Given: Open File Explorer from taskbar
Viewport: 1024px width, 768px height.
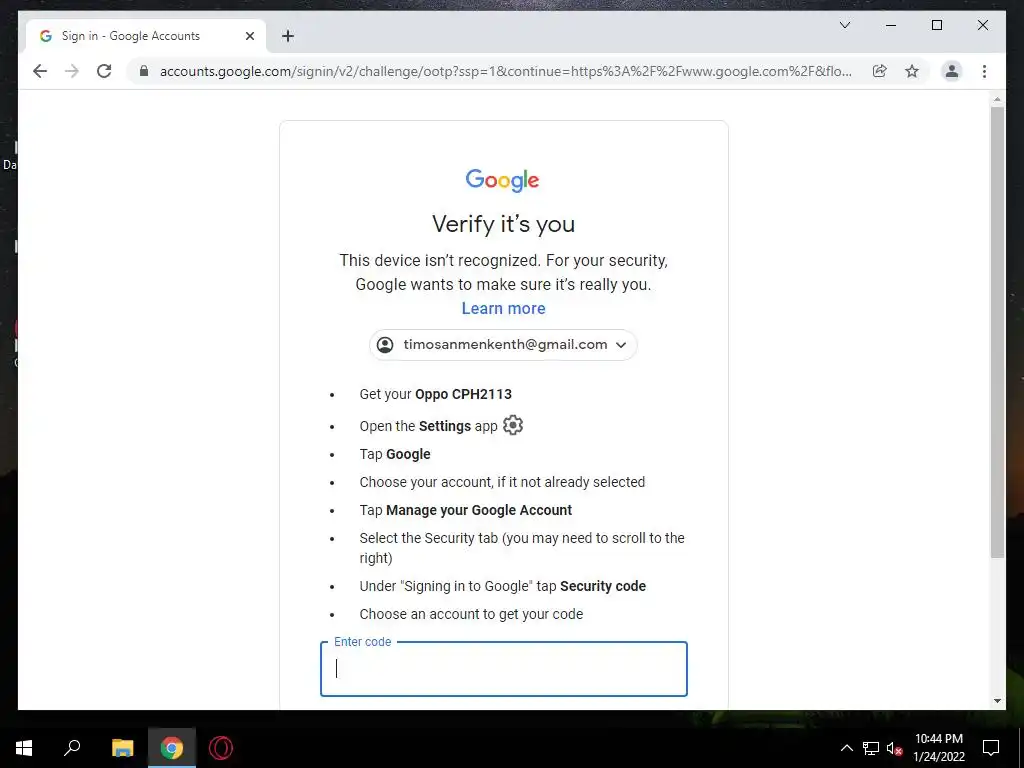Looking at the screenshot, I should [x=122, y=748].
